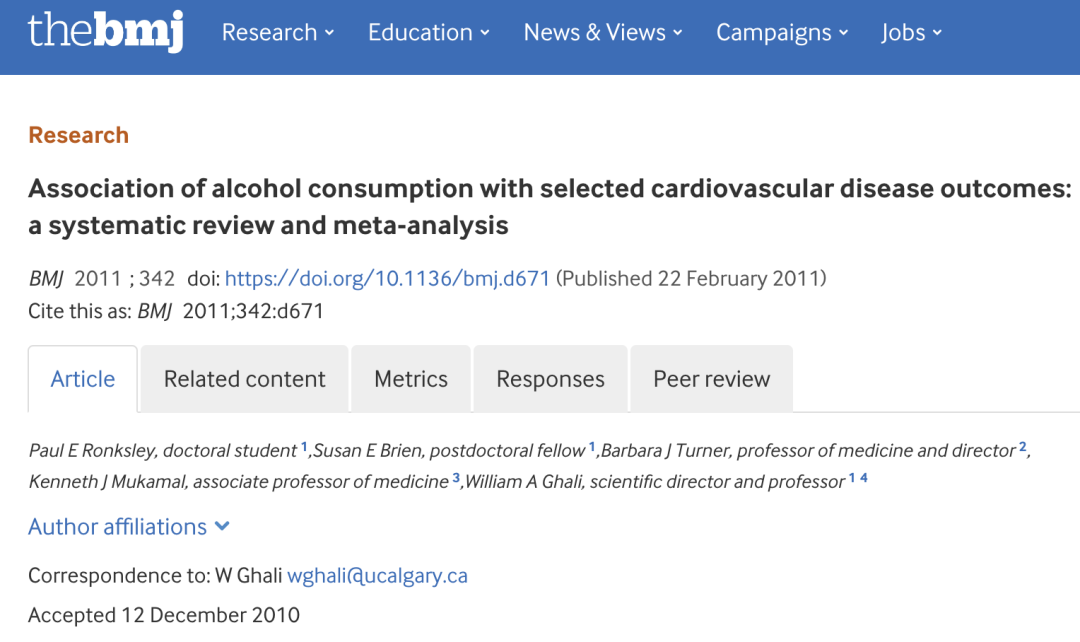Click the Author affiliations chevron icon
Viewport: 1080px width, 642px height.
(x=222, y=527)
